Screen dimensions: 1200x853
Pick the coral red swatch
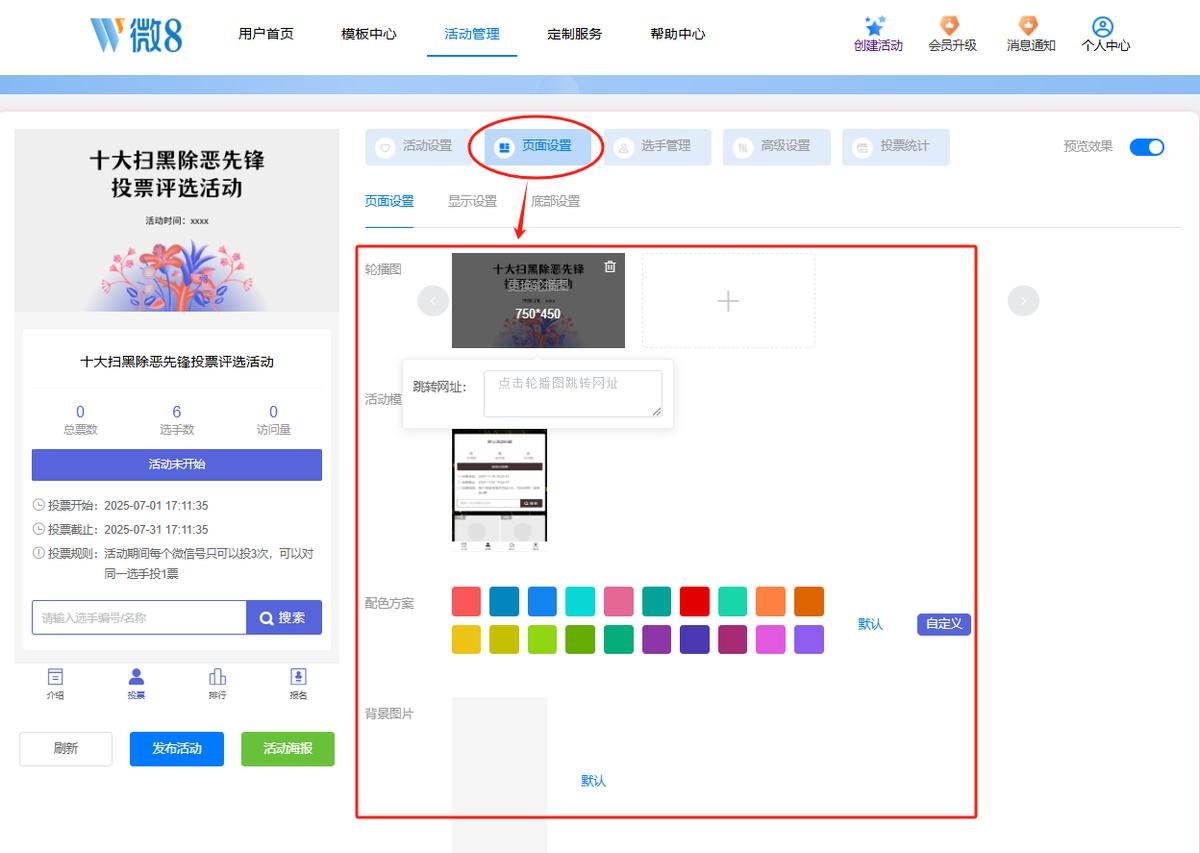467,602
